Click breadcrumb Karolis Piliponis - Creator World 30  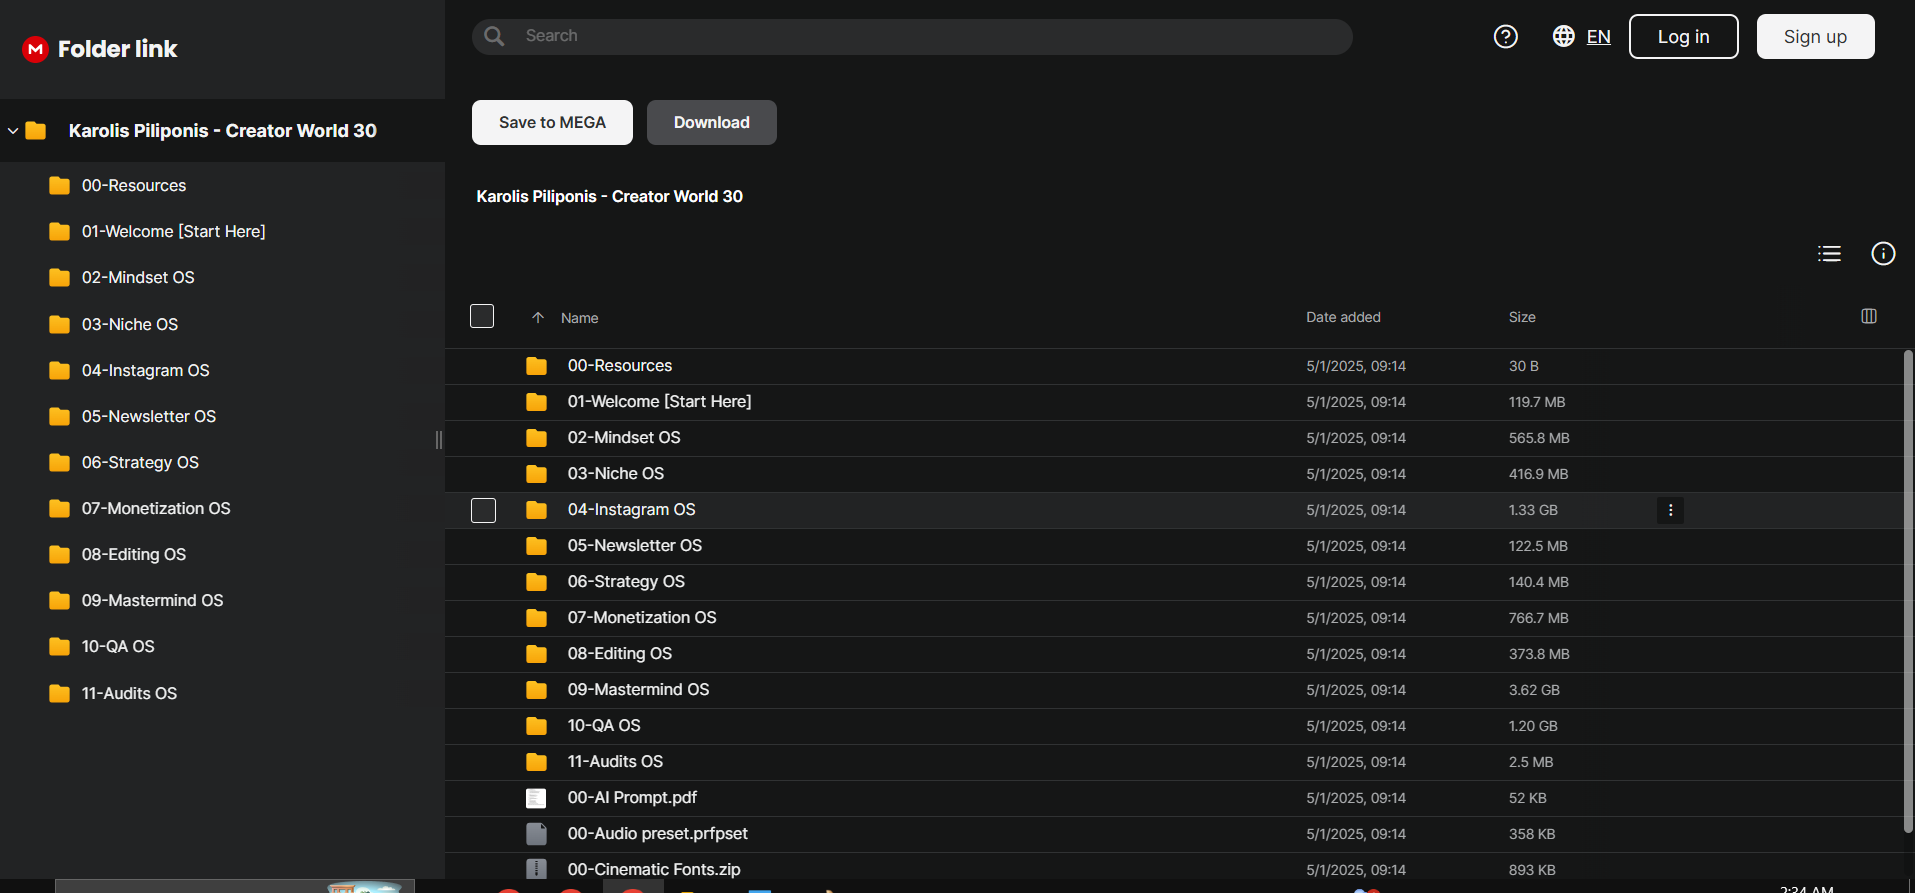[610, 197]
